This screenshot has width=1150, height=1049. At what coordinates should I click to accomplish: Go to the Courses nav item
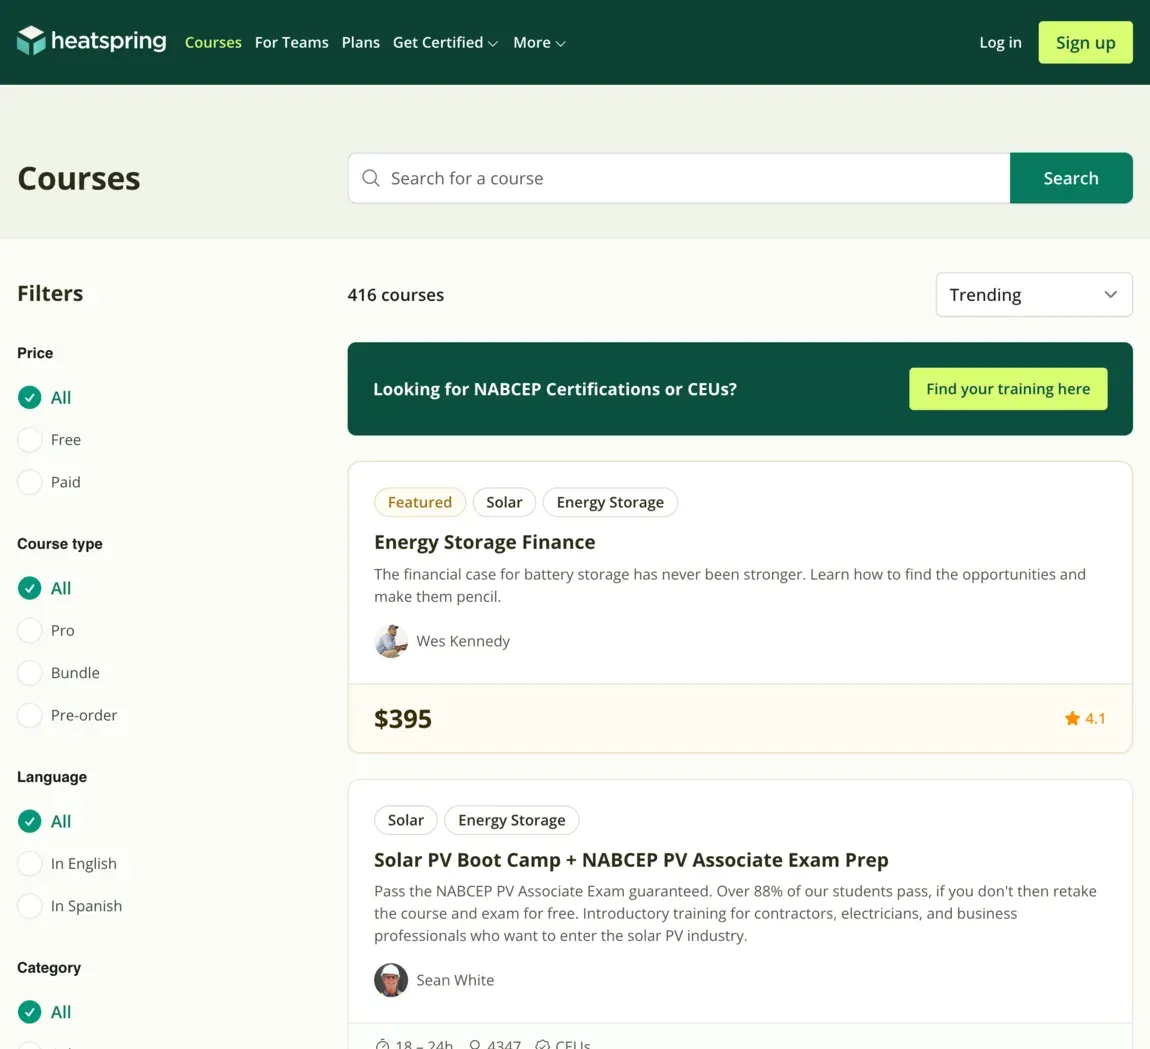coord(213,43)
